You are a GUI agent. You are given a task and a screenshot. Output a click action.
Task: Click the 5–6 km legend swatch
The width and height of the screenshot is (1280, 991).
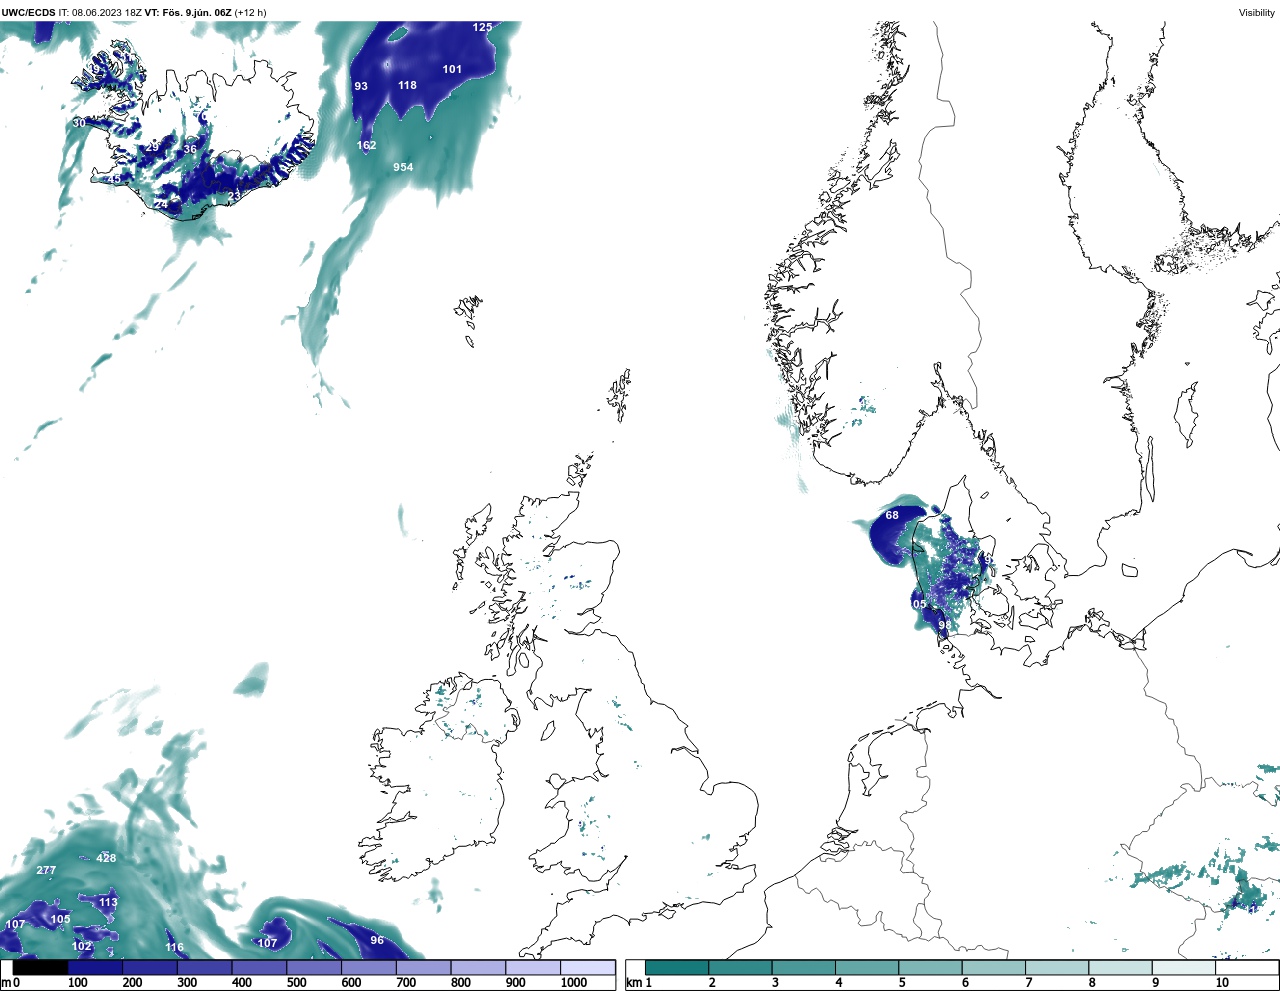coord(930,968)
